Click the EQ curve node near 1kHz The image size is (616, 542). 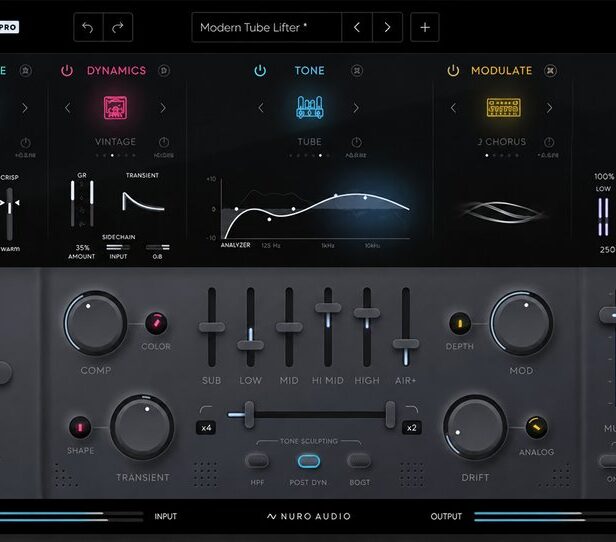(x=336, y=195)
